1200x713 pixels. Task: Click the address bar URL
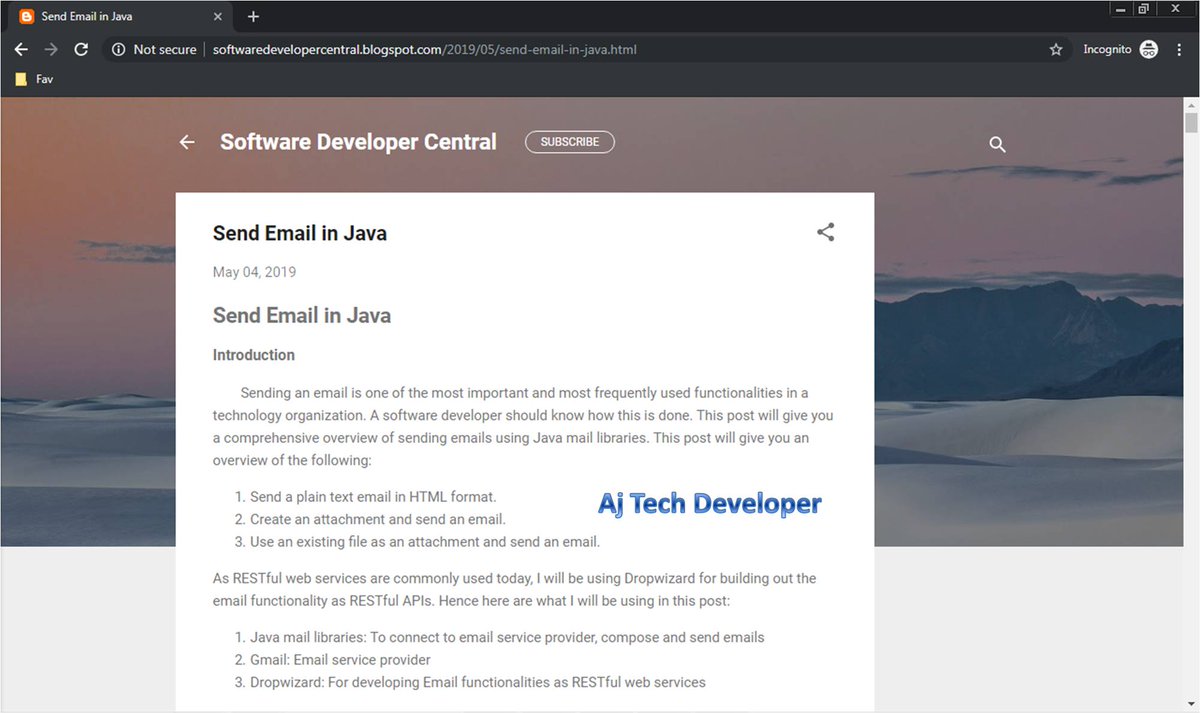coord(424,49)
